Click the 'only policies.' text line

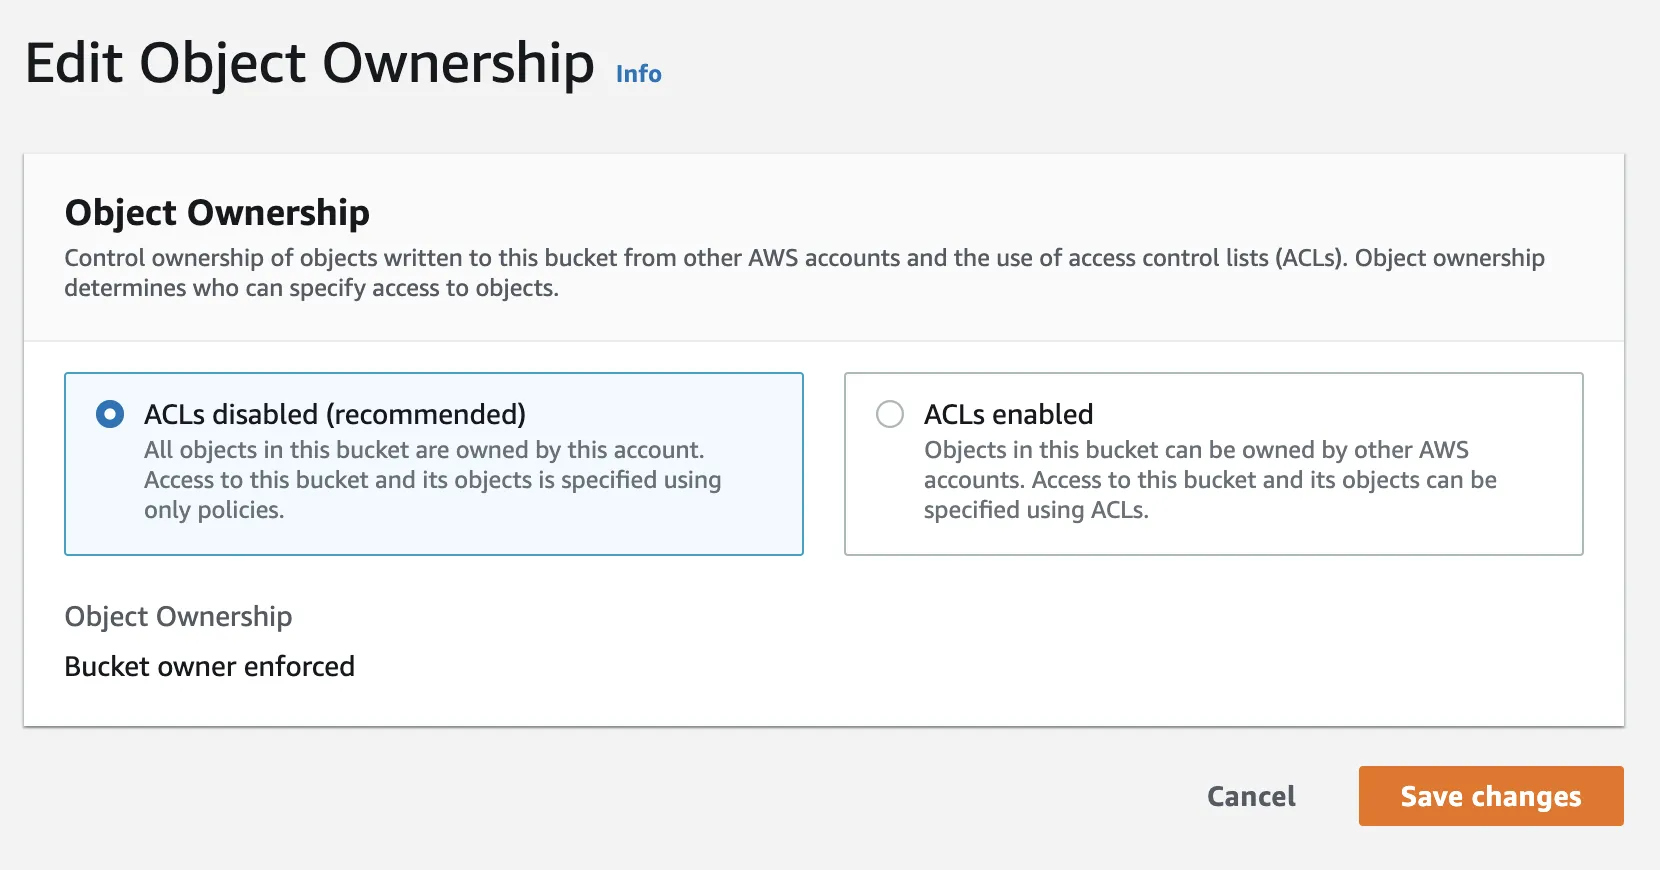[x=214, y=510]
